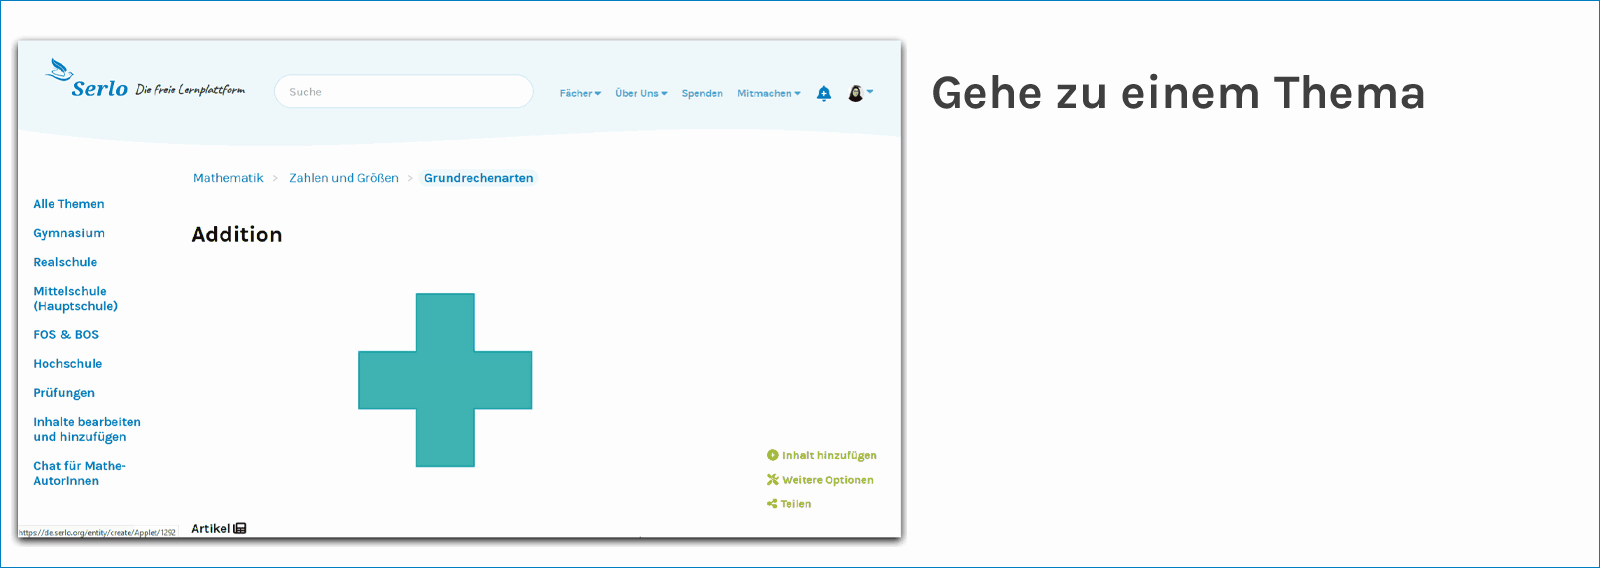Screen dimensions: 1600x568
Task: Select Alle Themen in sidebar
Action: 69,204
